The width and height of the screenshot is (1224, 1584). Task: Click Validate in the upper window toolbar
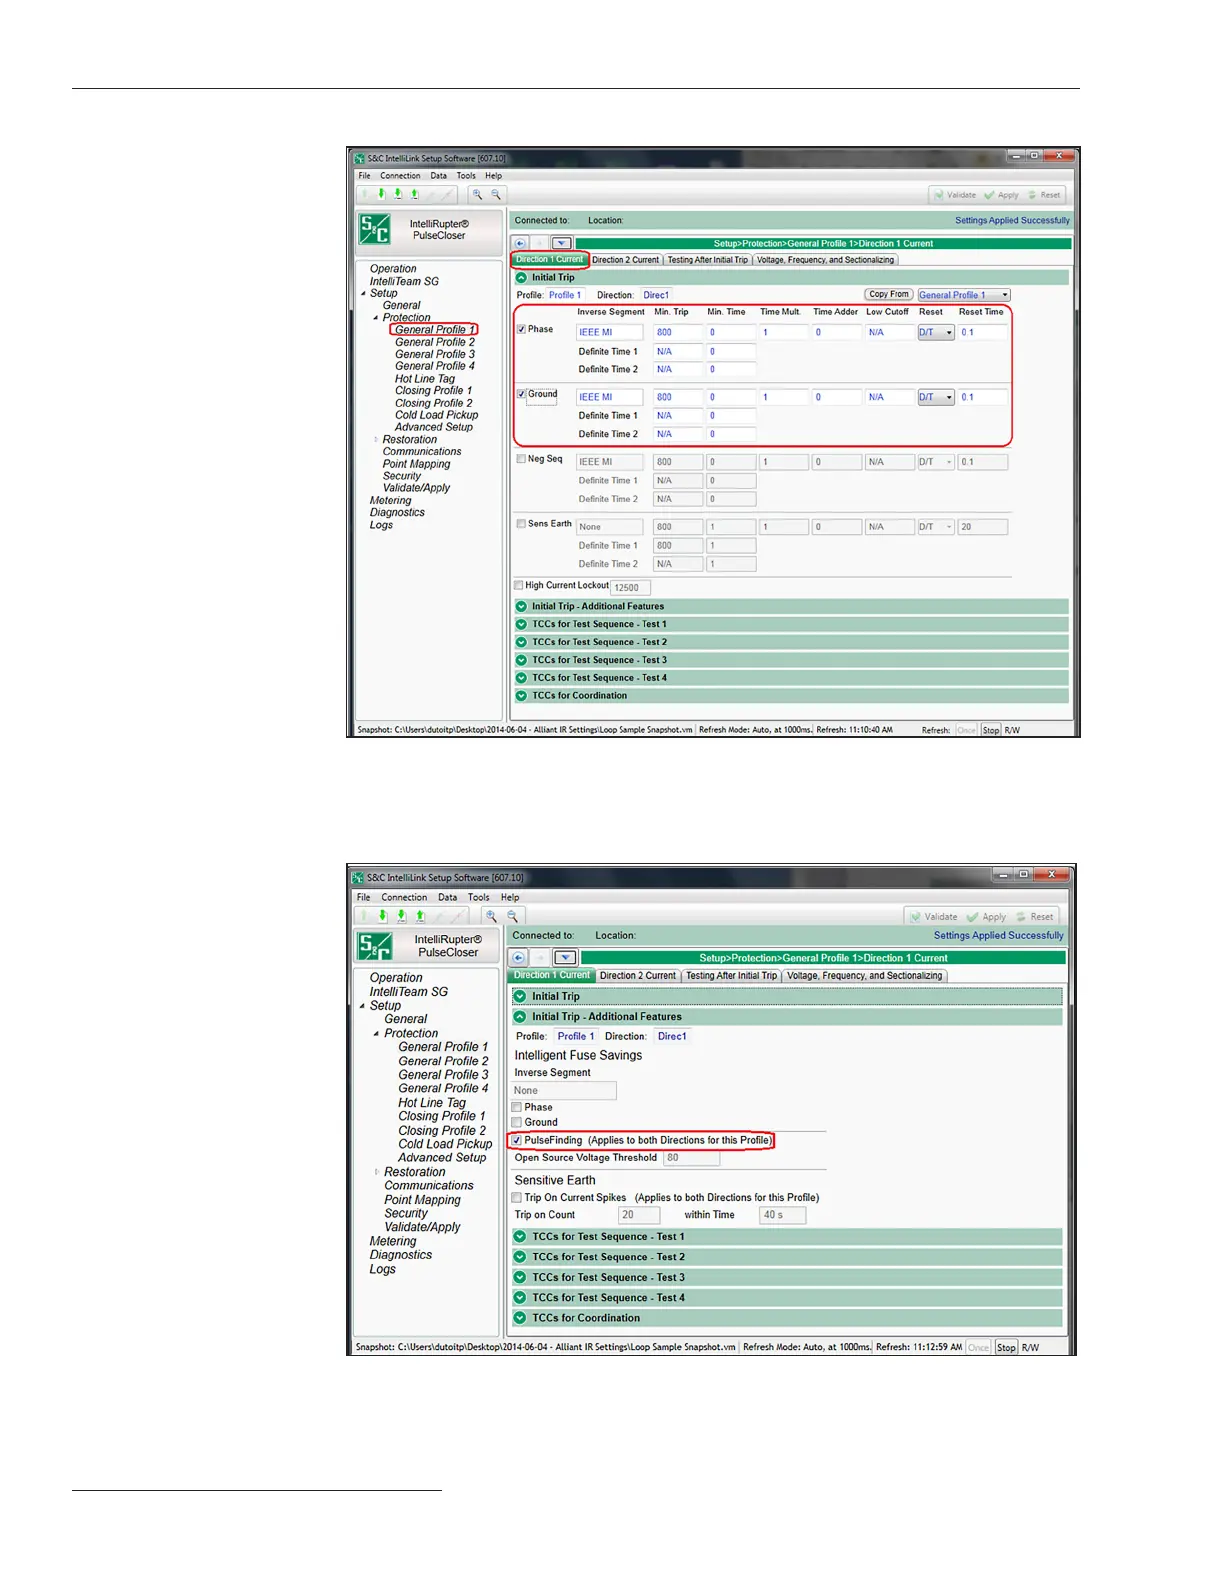pos(954,195)
